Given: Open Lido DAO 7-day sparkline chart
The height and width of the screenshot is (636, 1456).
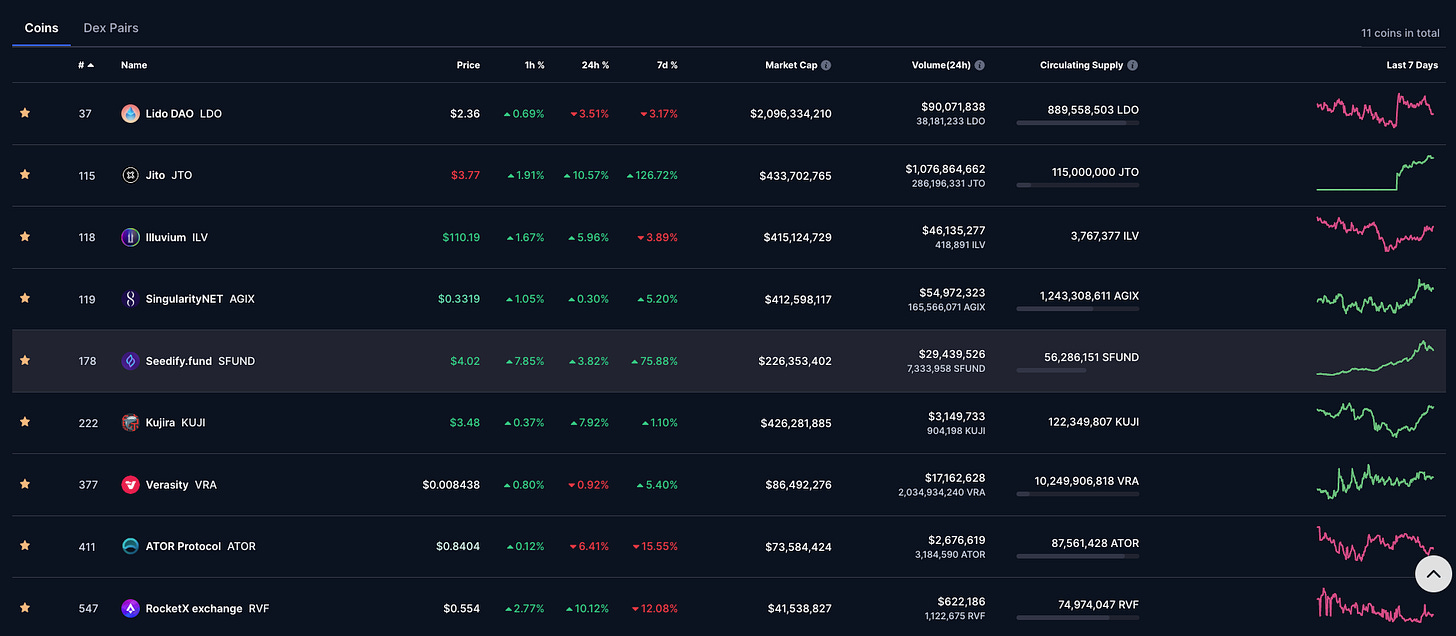Looking at the screenshot, I should click(x=1376, y=110).
